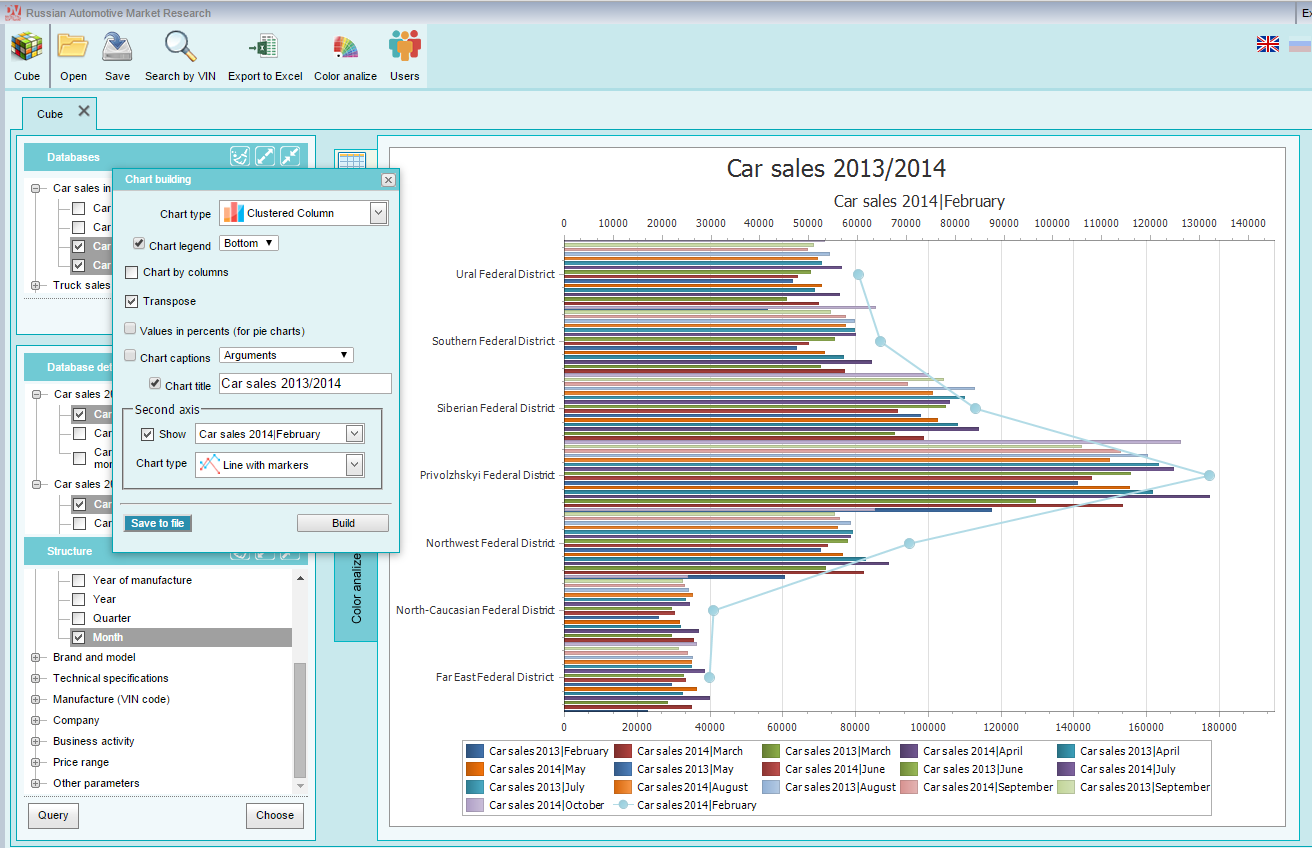Click the Chart title text field

[305, 384]
